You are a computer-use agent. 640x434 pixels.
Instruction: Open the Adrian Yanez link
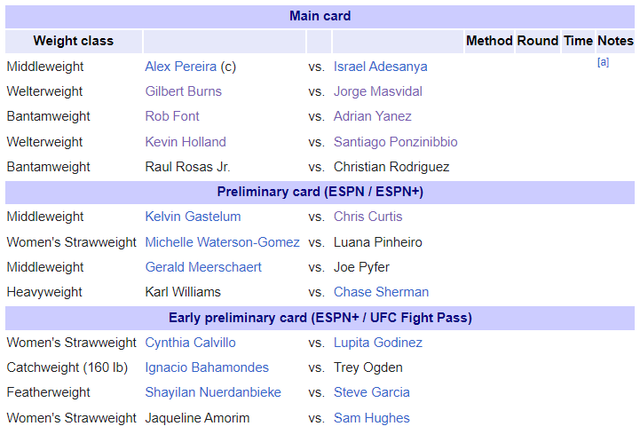372,116
